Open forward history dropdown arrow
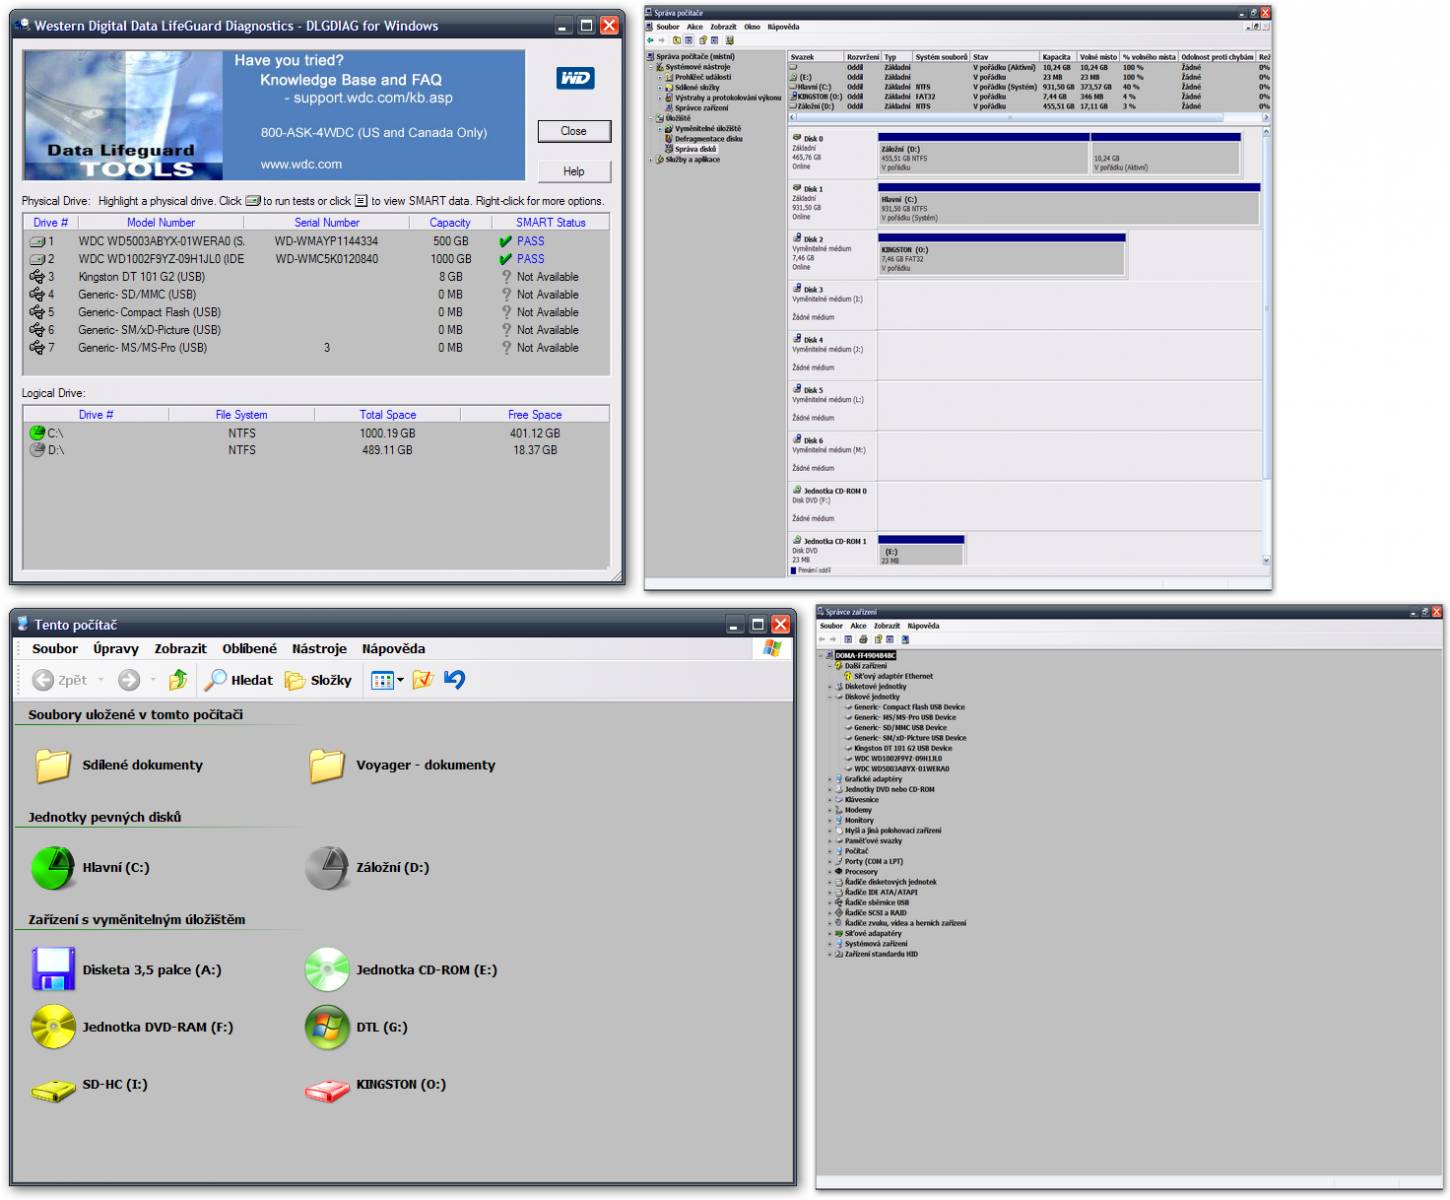The image size is (1450, 1200). tap(153, 680)
